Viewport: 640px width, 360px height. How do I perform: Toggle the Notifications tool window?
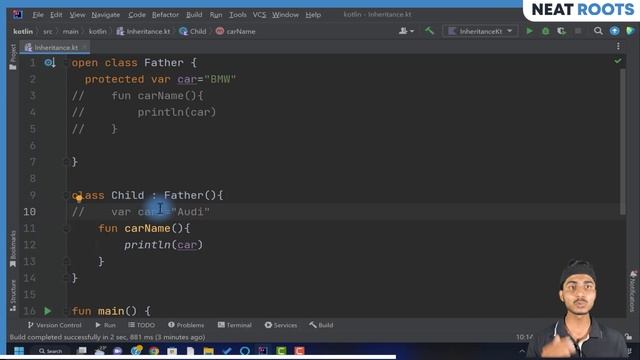[x=633, y=291]
